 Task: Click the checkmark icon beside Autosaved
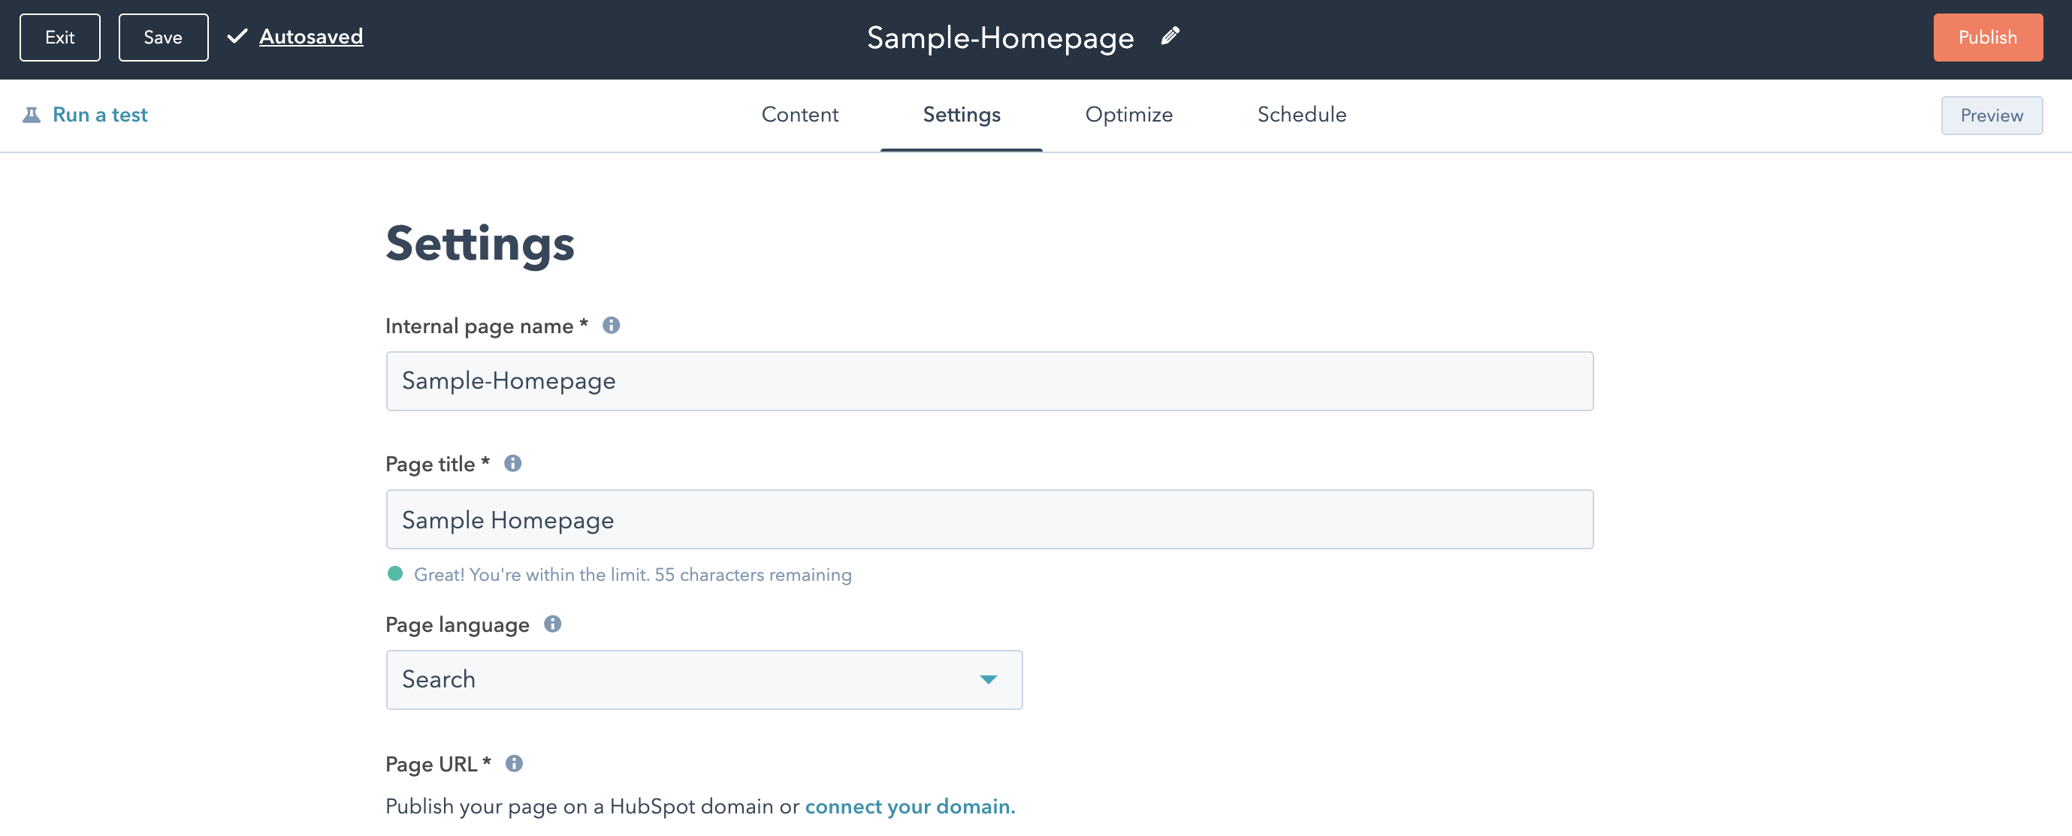tap(237, 37)
